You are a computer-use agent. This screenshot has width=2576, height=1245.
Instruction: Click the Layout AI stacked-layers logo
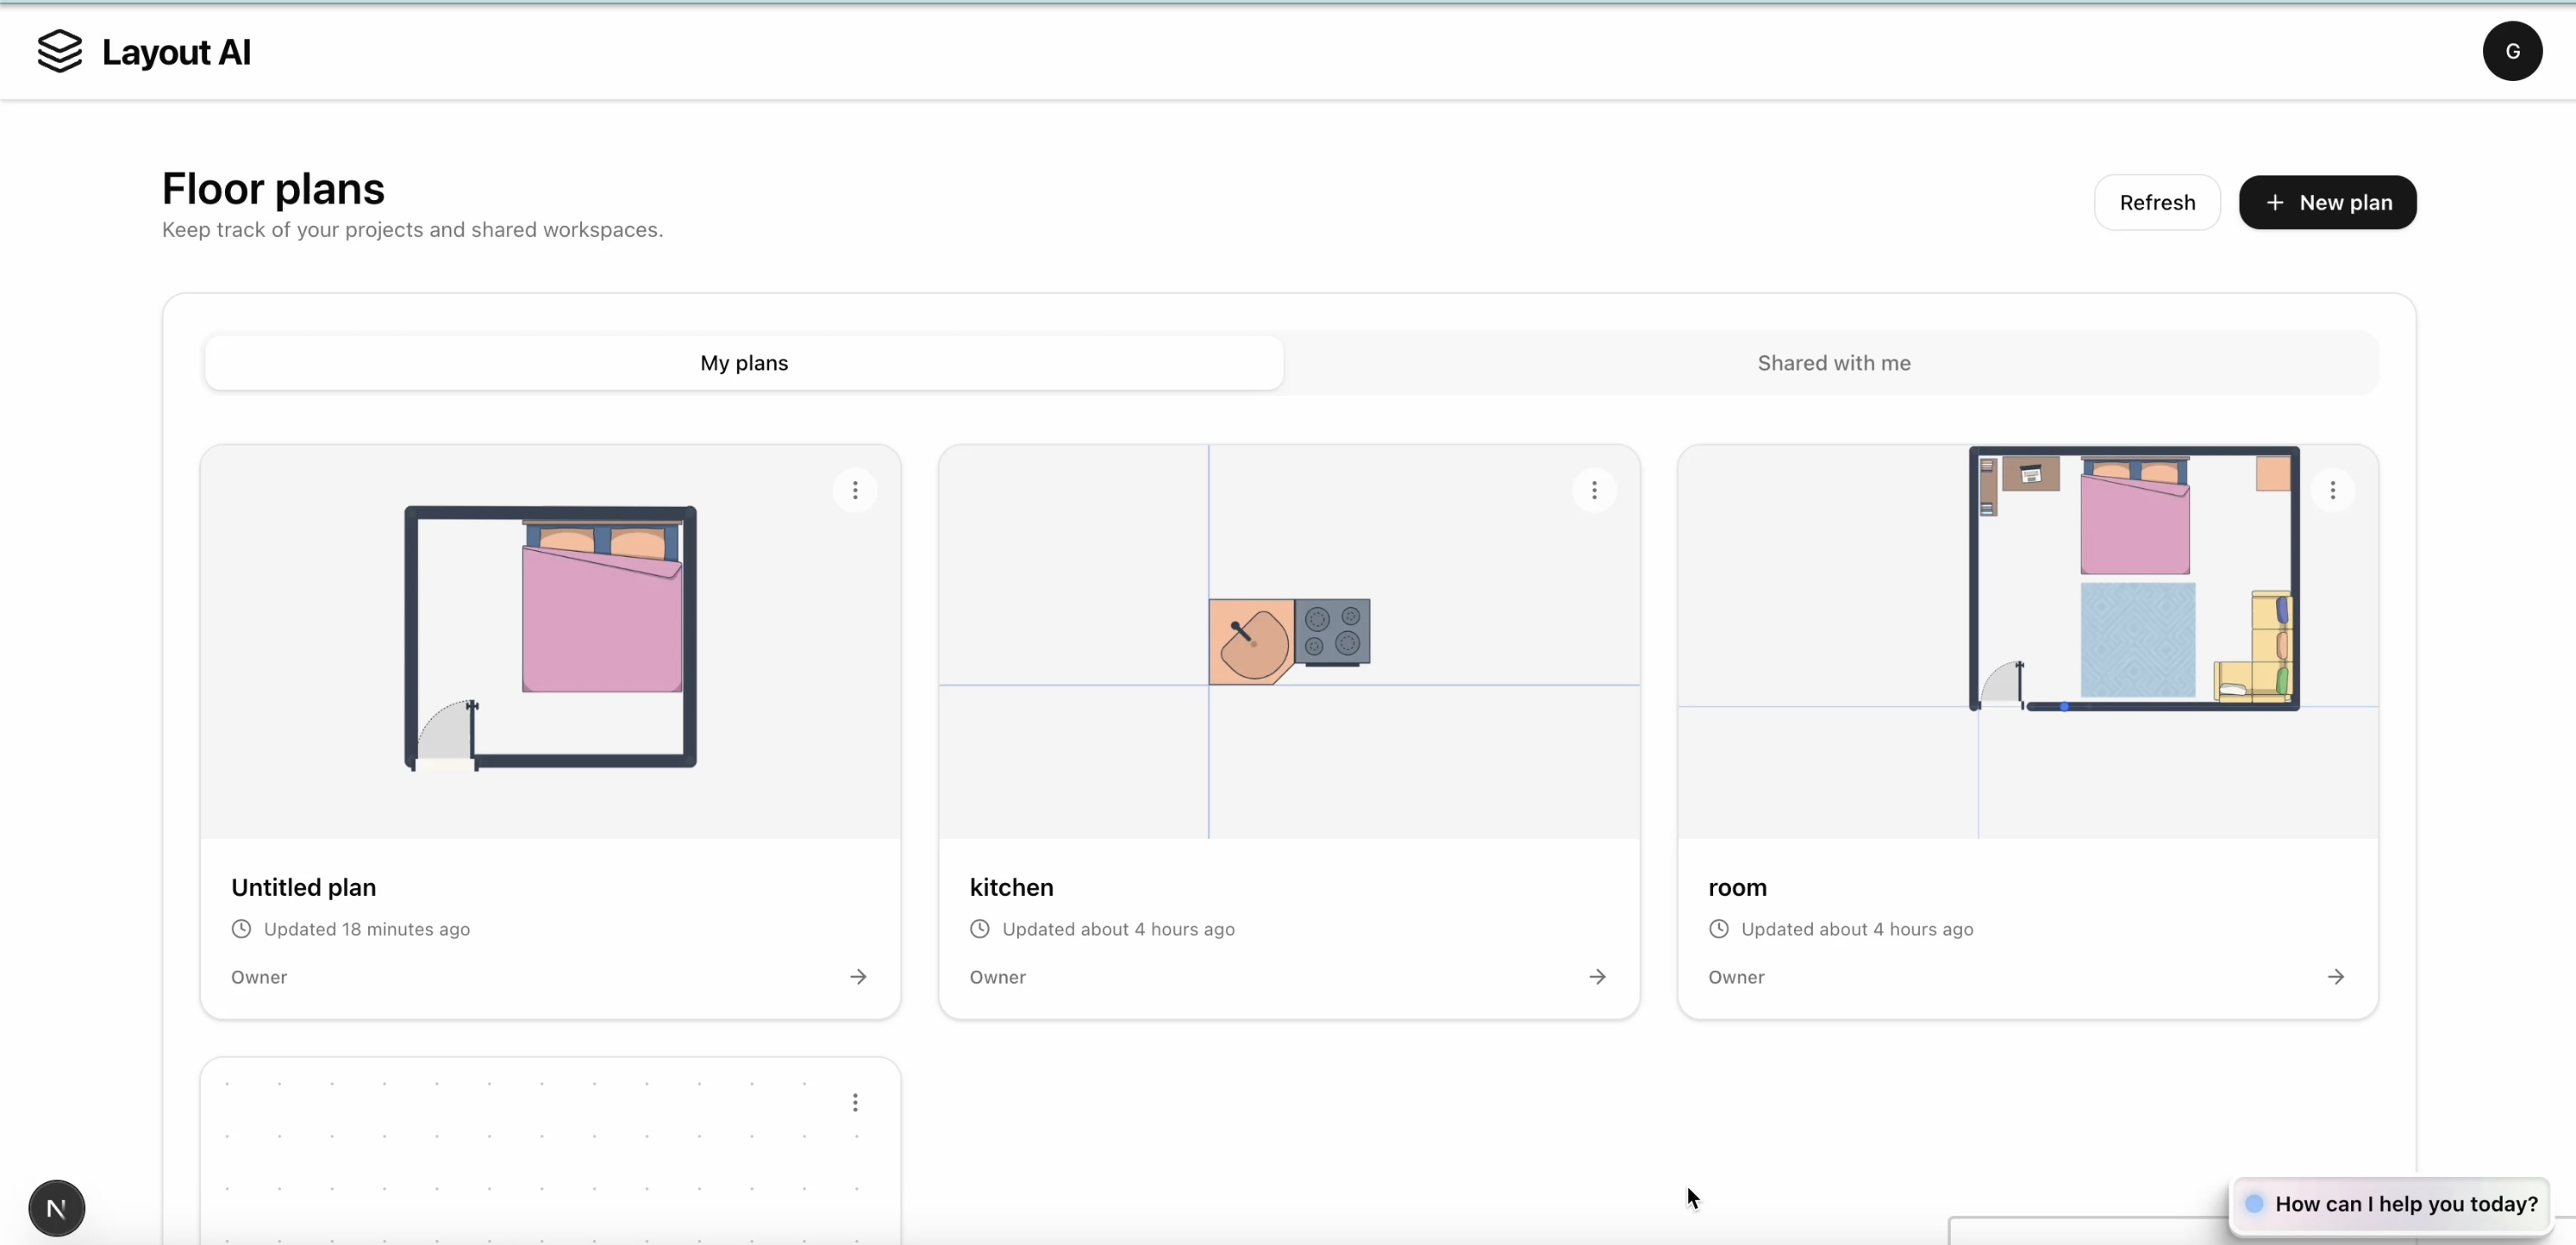(x=59, y=51)
